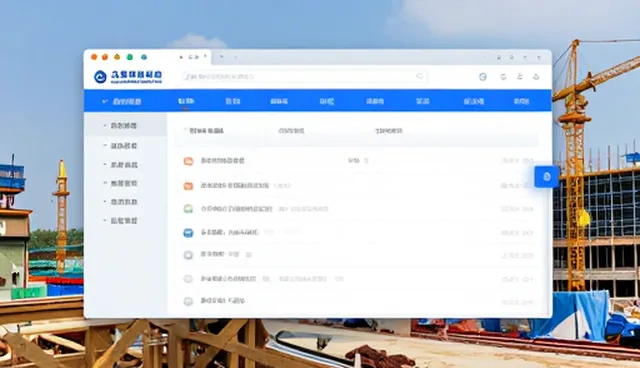Select the highlighted first sidebar item
Viewport: 640px width, 368px height.
pyautogui.click(x=125, y=125)
